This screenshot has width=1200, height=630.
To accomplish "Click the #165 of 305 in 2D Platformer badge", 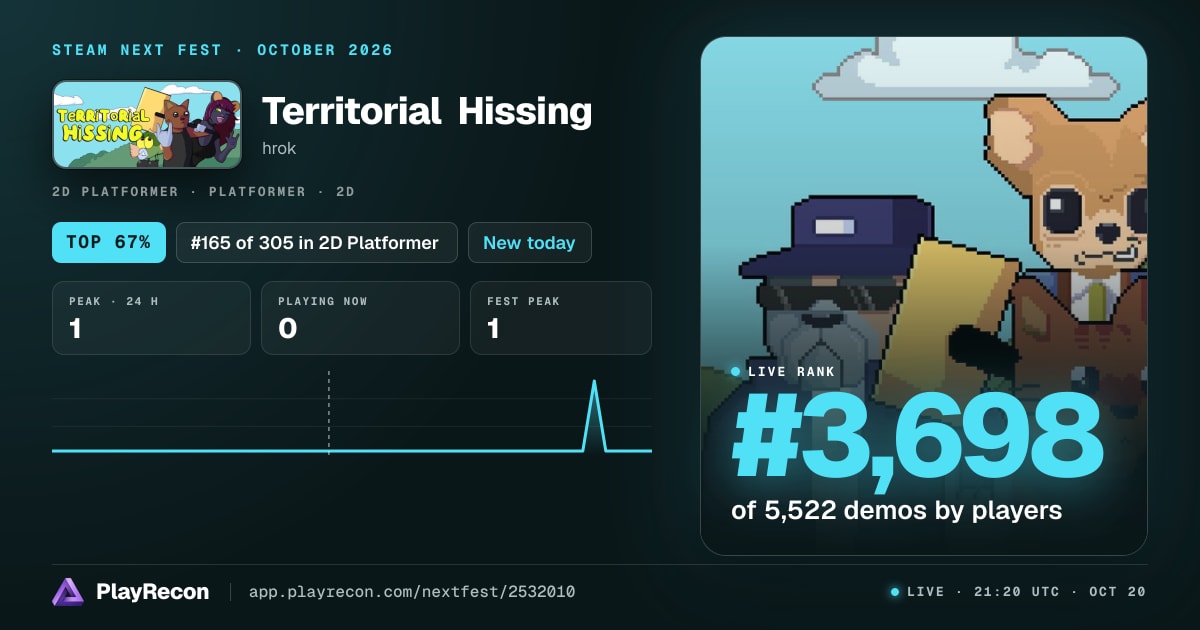I will (x=317, y=242).
